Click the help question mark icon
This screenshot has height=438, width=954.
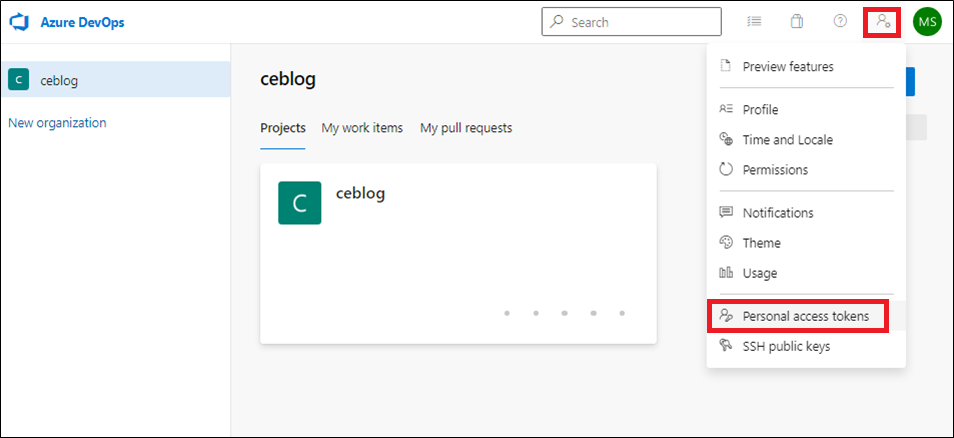pos(840,21)
